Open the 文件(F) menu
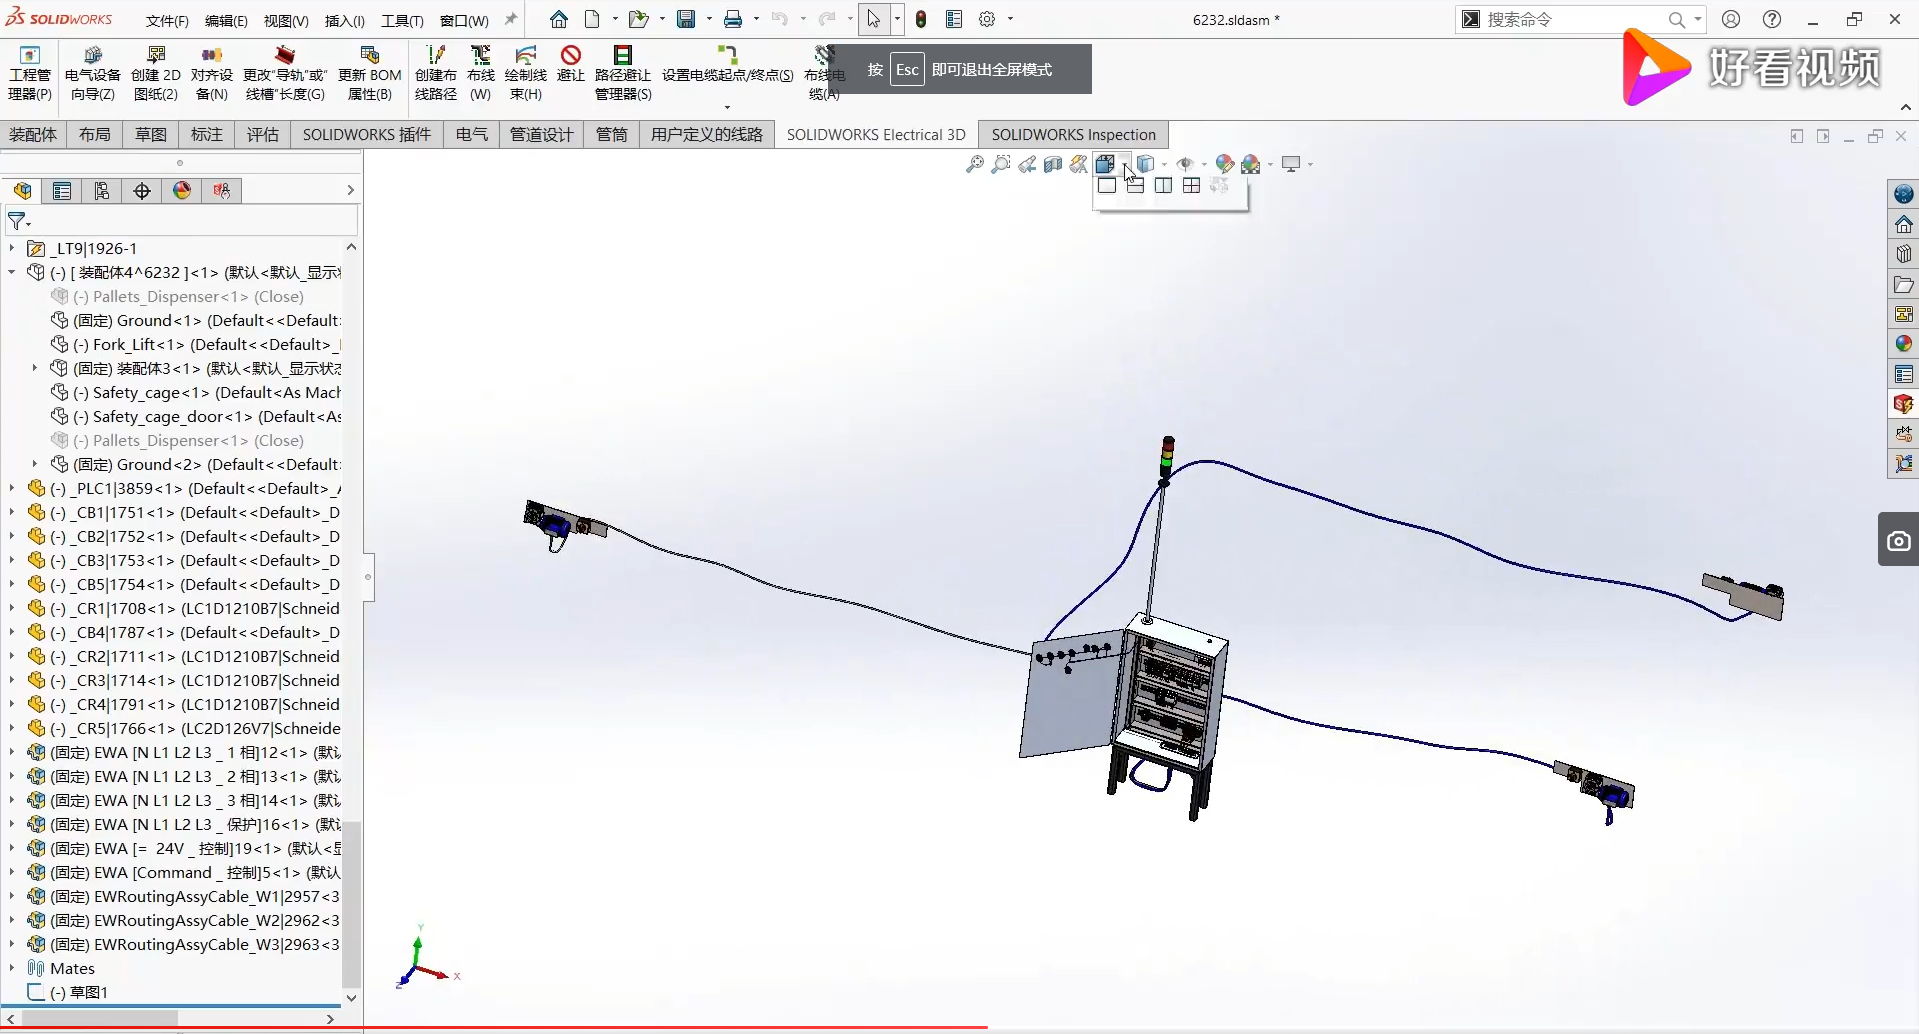The height and width of the screenshot is (1034, 1919). pyautogui.click(x=167, y=20)
